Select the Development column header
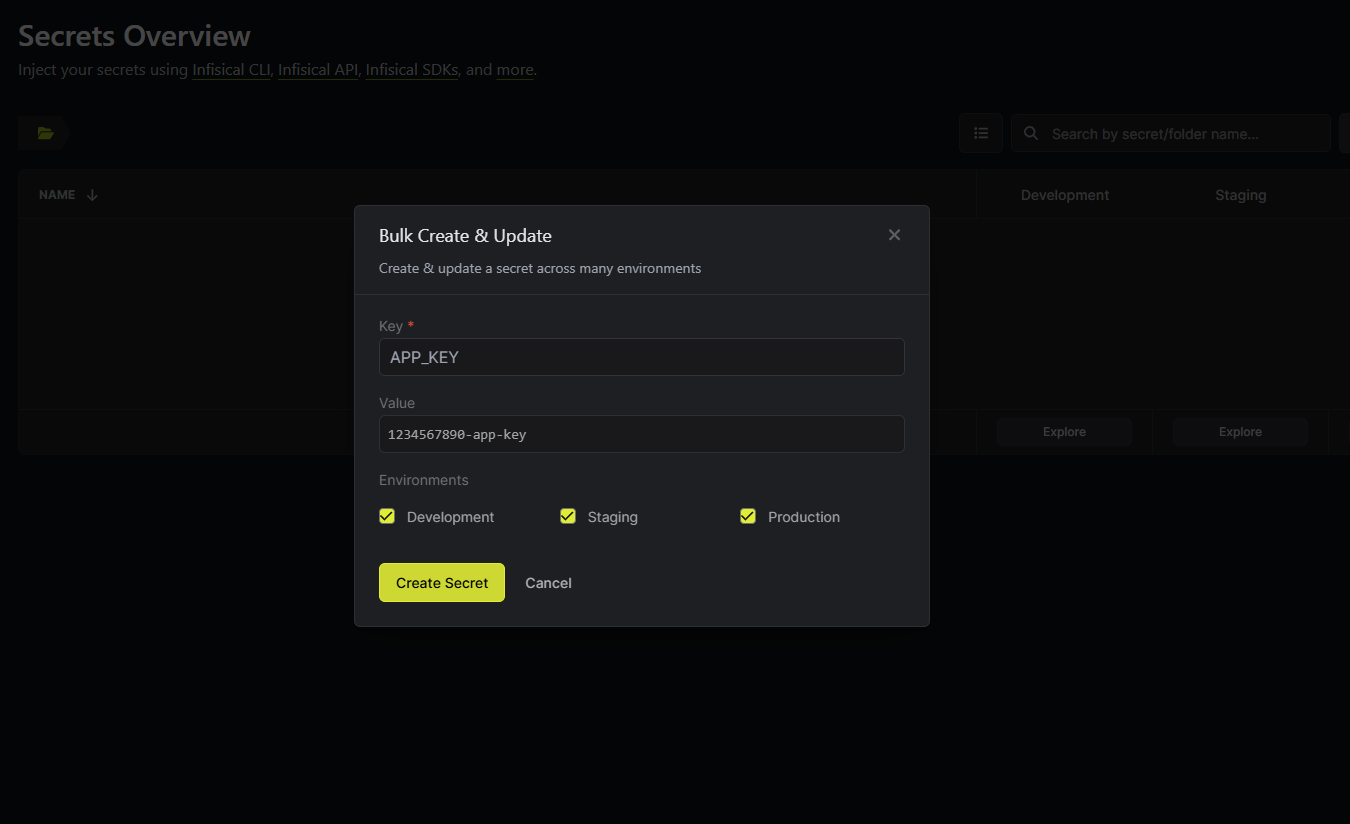The width and height of the screenshot is (1350, 824). pyautogui.click(x=1064, y=195)
